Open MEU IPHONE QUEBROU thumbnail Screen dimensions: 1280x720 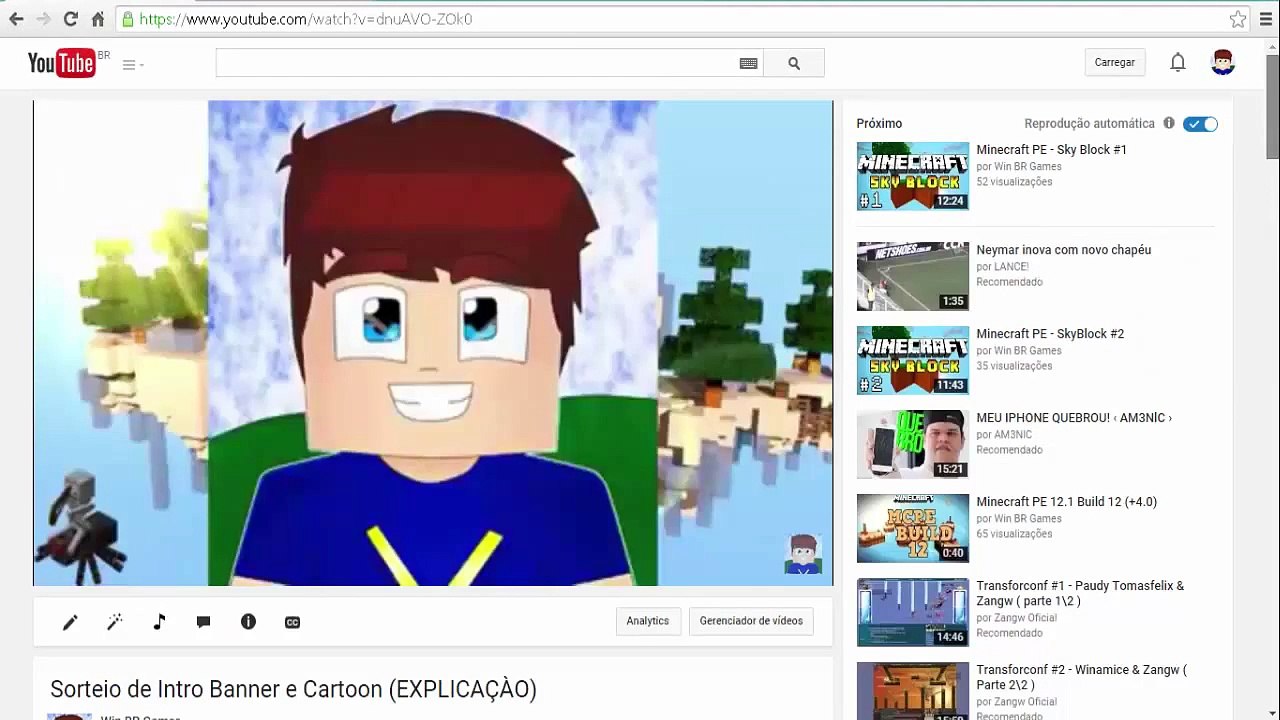(913, 444)
